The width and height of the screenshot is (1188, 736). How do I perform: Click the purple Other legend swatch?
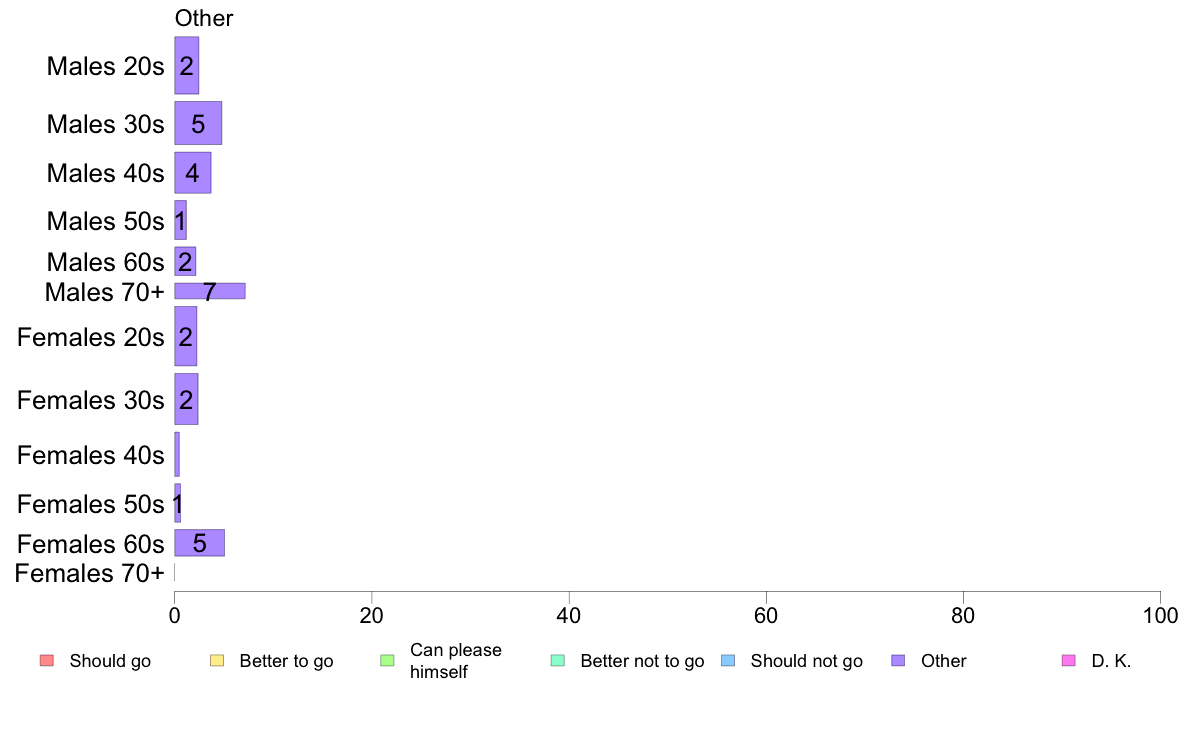click(x=899, y=661)
